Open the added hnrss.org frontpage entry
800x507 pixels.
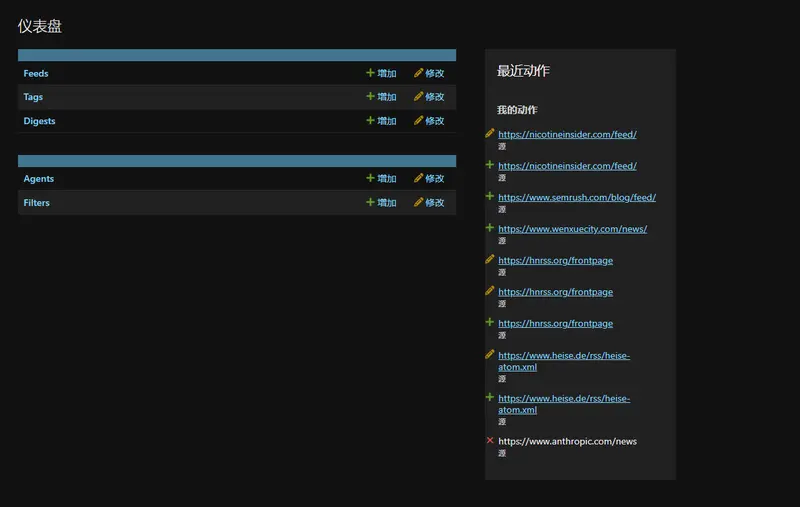[555, 324]
